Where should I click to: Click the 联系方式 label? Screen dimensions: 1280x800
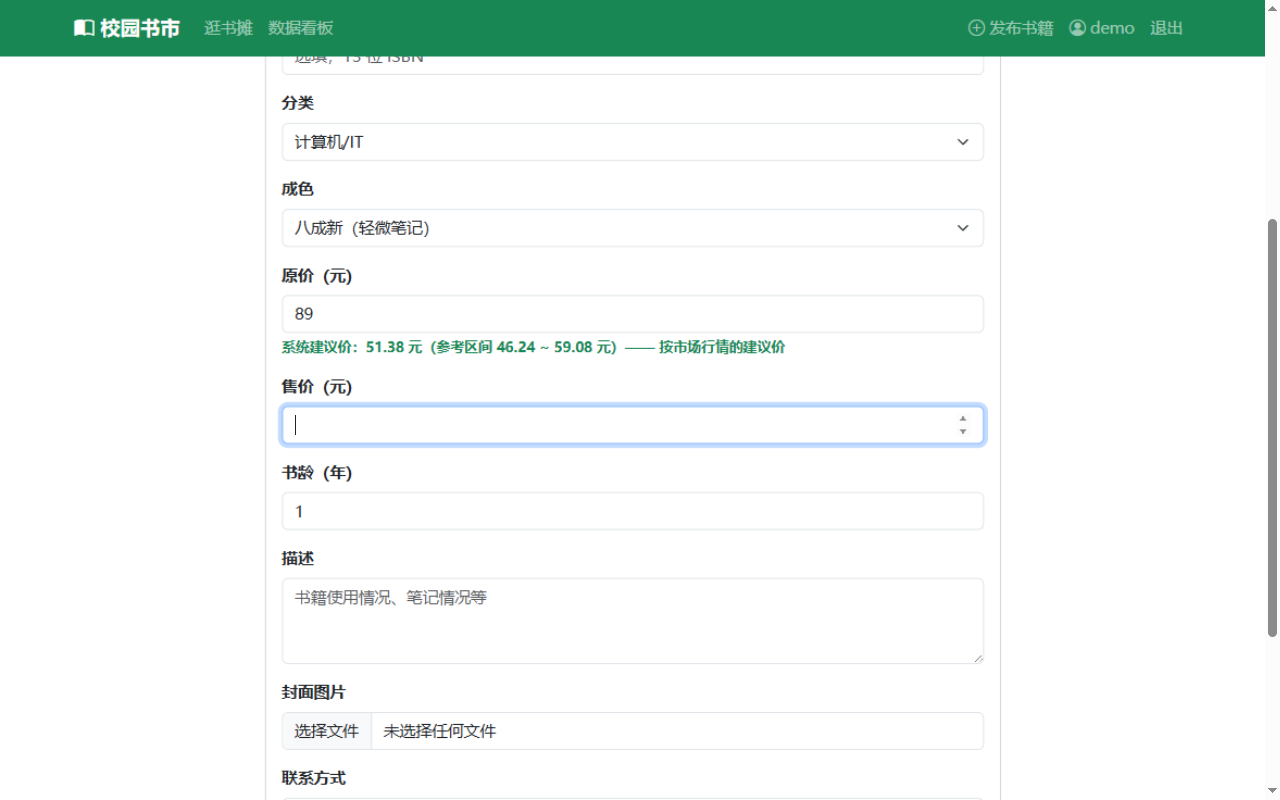pyautogui.click(x=314, y=778)
